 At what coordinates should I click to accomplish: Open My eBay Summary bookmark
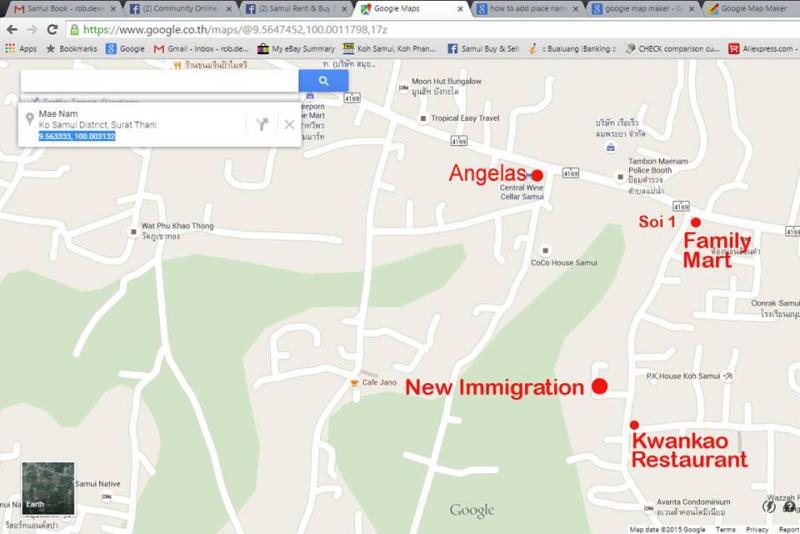point(296,48)
